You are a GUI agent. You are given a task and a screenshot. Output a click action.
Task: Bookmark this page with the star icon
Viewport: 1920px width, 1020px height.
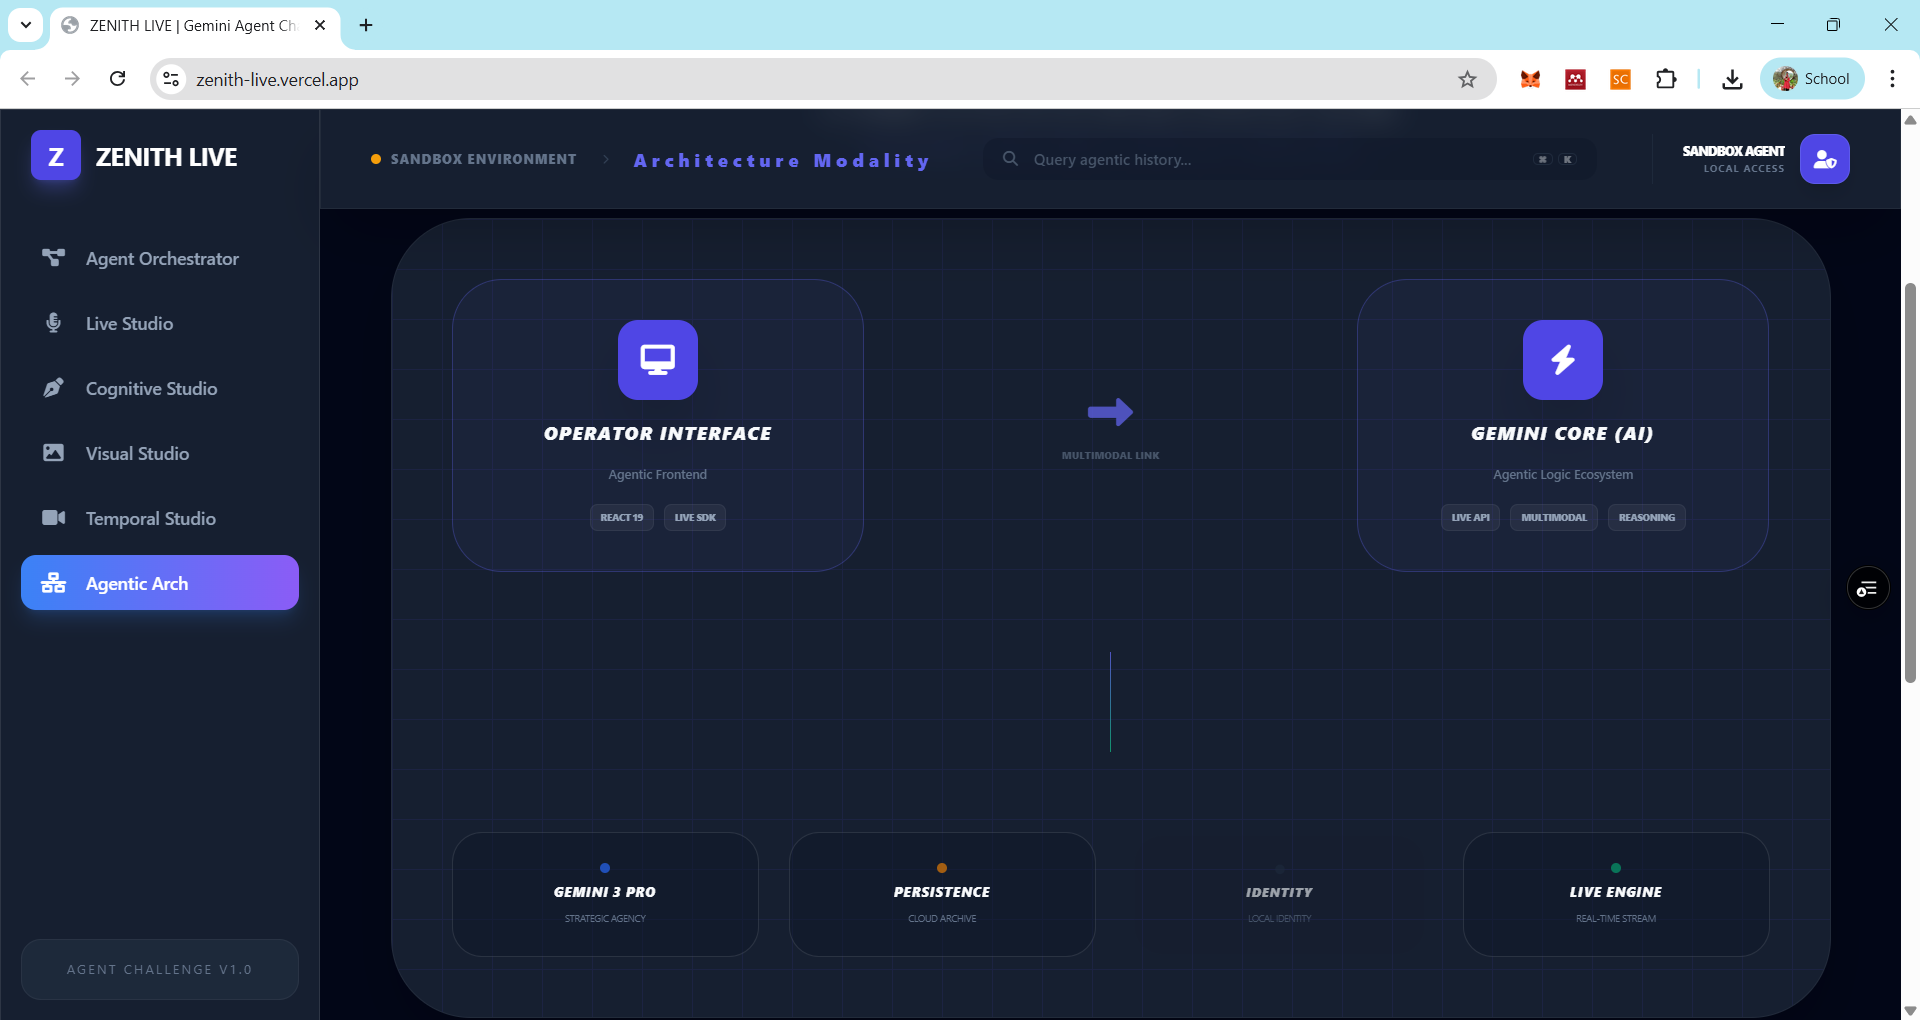(x=1467, y=79)
